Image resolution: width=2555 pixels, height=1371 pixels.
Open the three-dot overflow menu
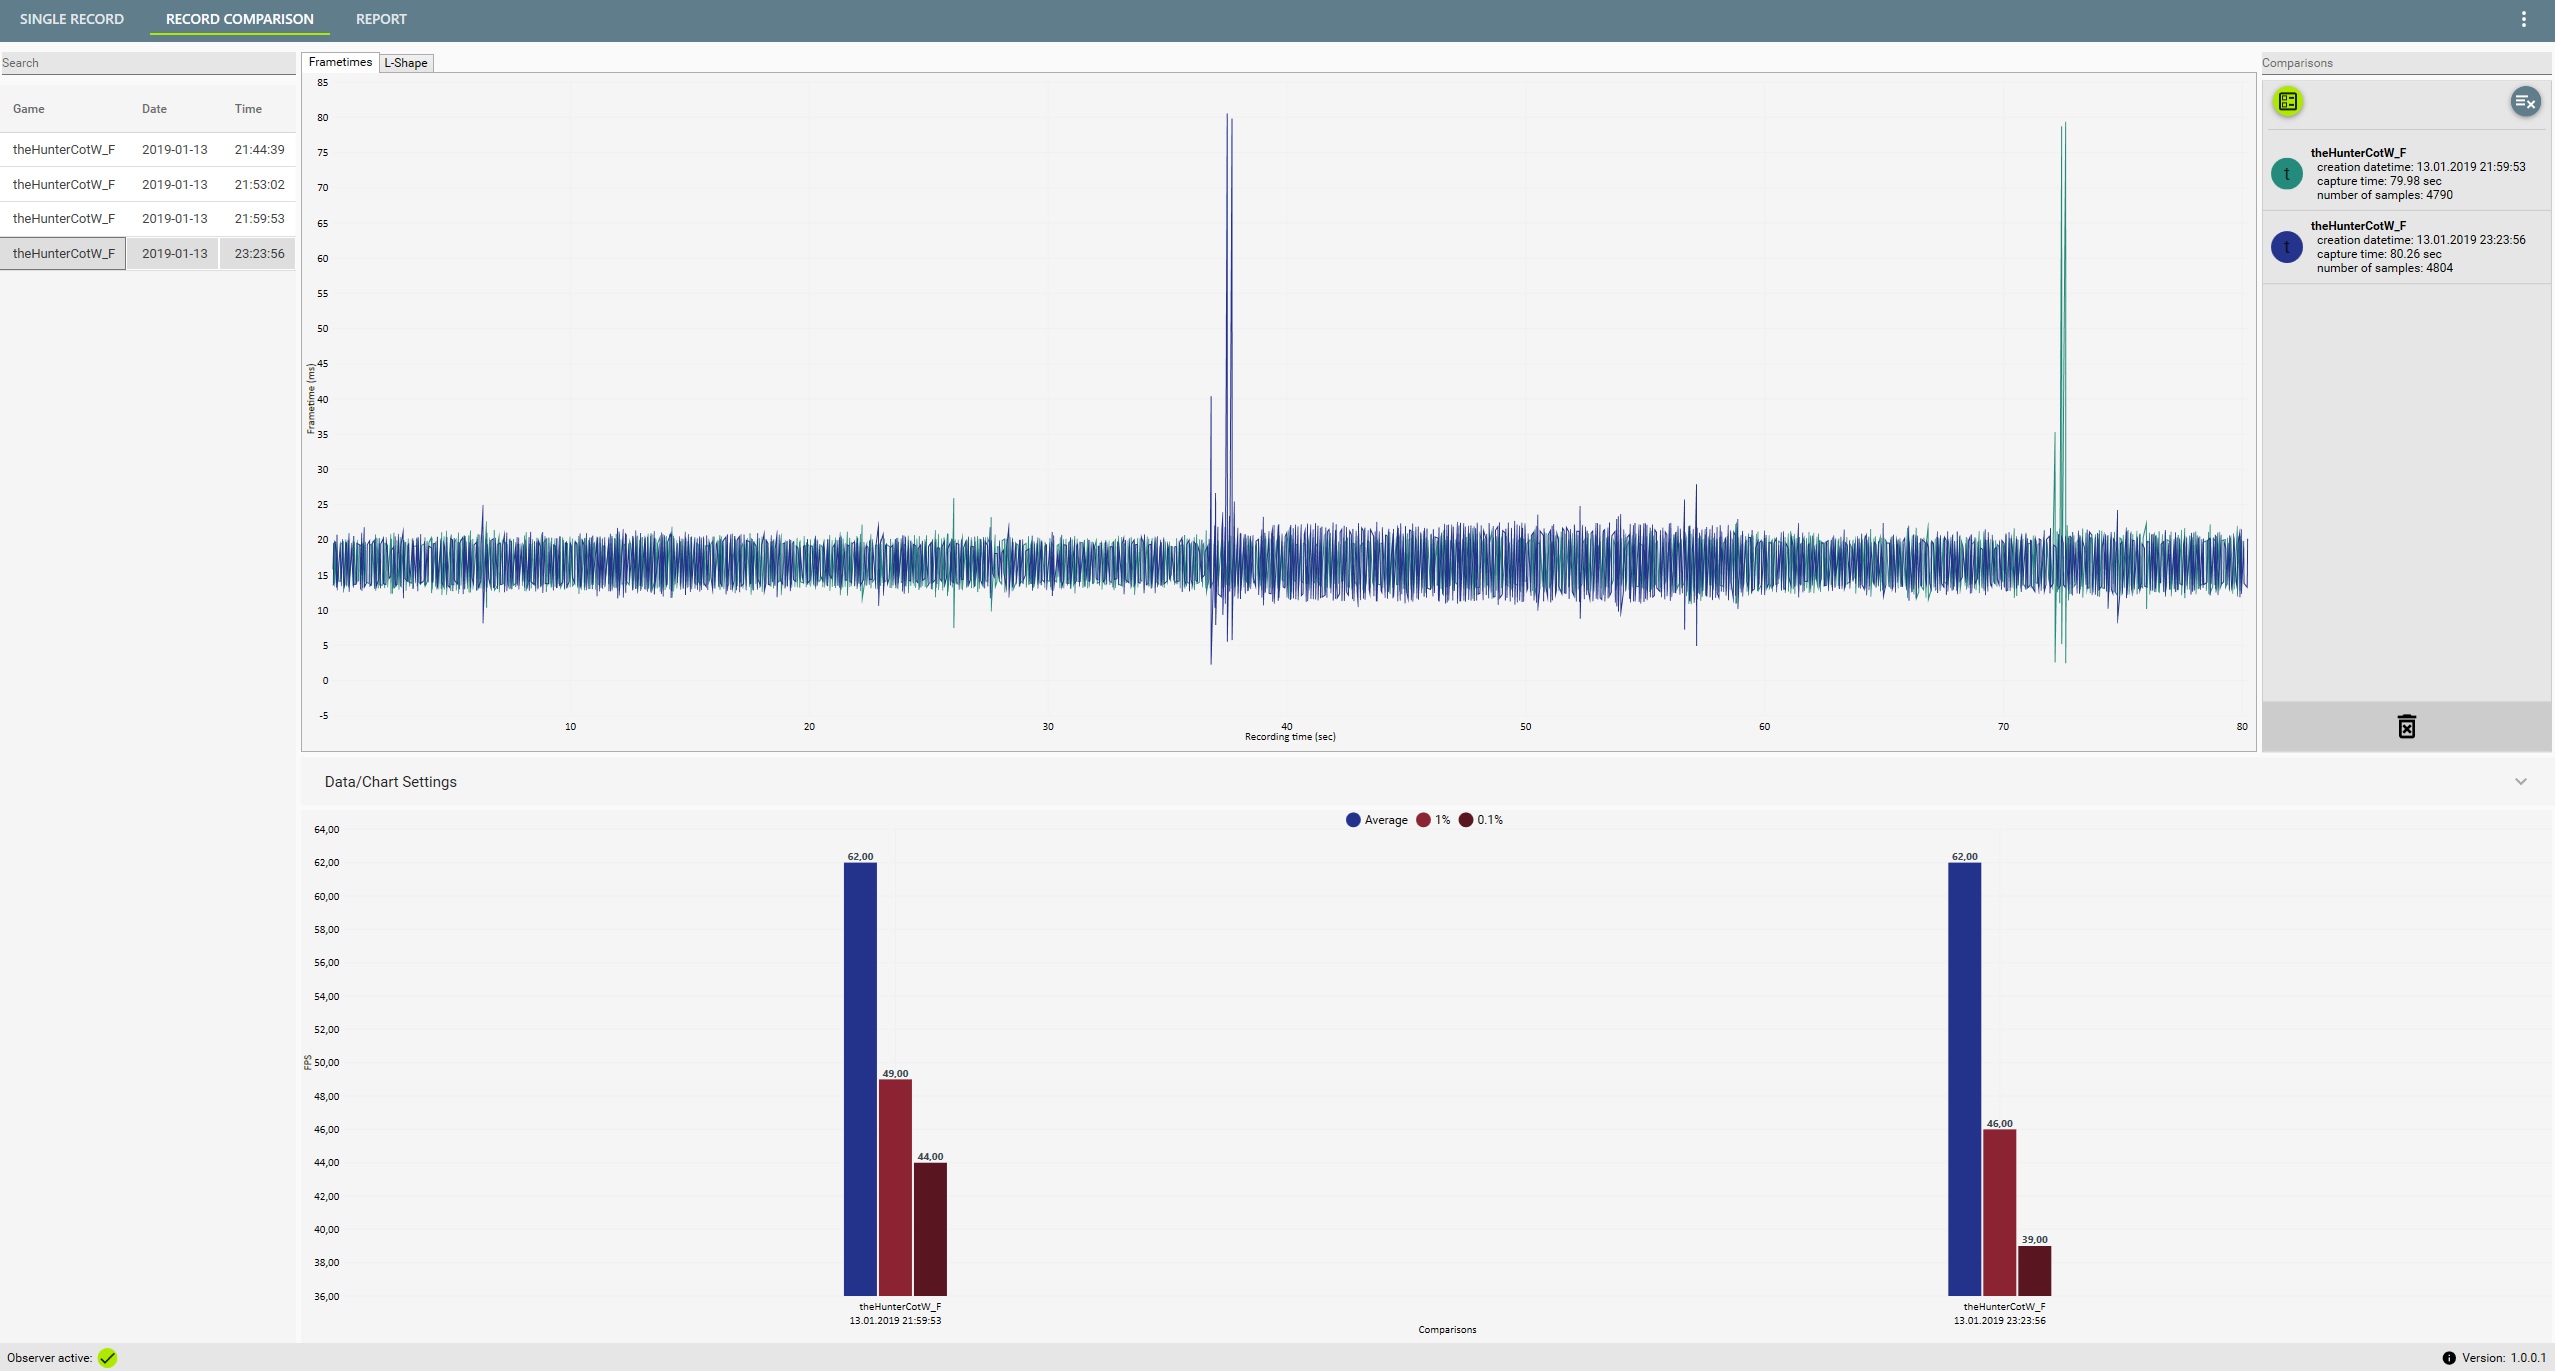[2524, 19]
